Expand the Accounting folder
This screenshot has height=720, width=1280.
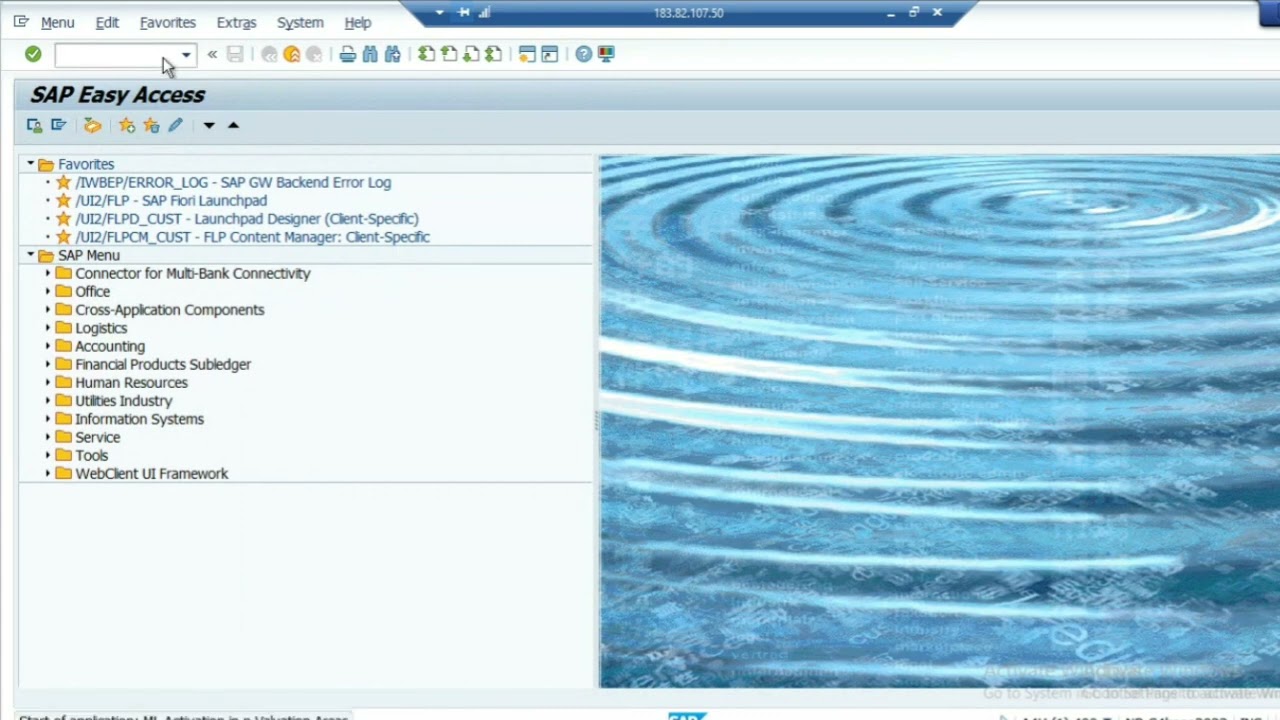[47, 346]
